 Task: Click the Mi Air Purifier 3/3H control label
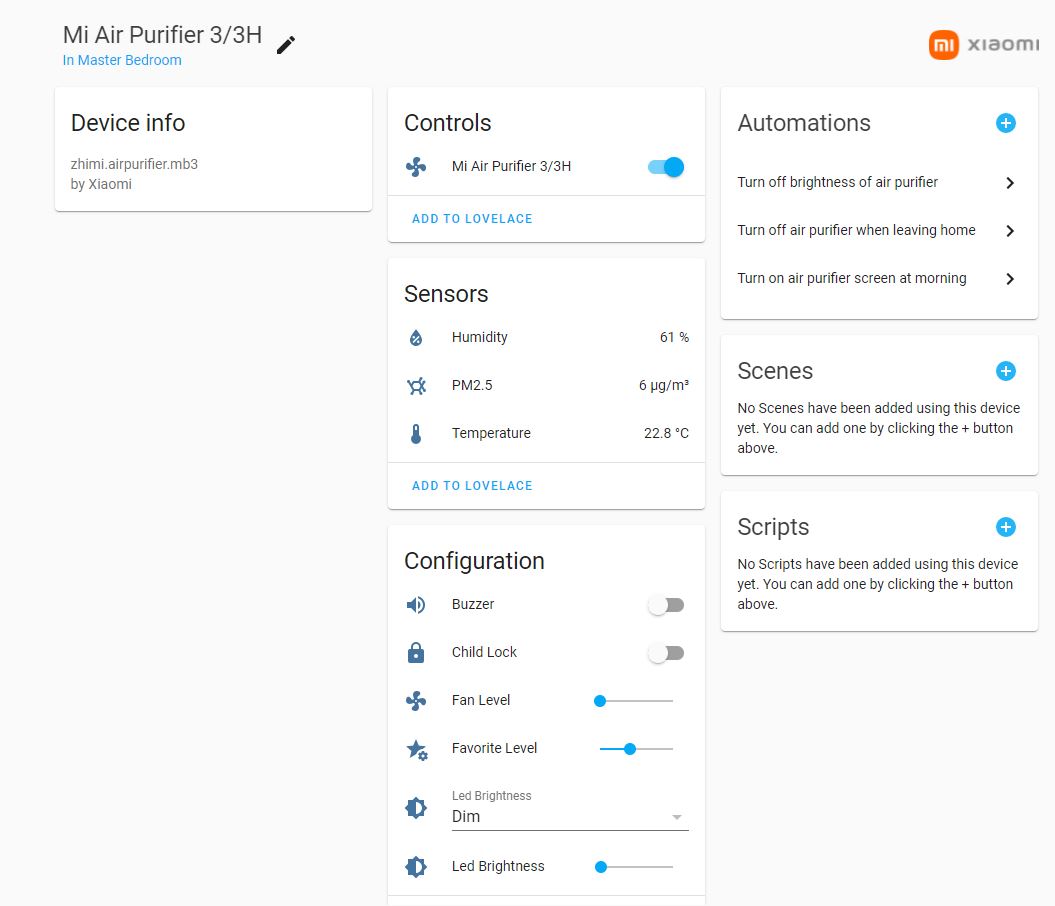pyautogui.click(x=511, y=166)
